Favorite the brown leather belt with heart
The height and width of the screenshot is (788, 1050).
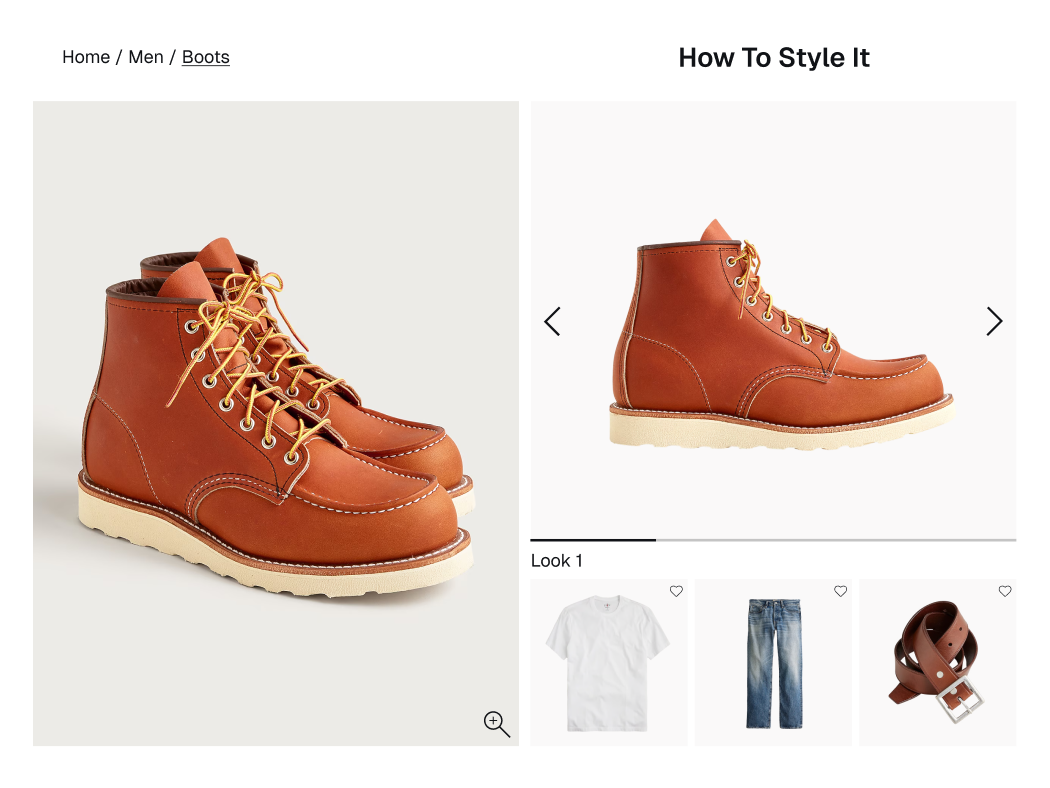coord(1005,591)
